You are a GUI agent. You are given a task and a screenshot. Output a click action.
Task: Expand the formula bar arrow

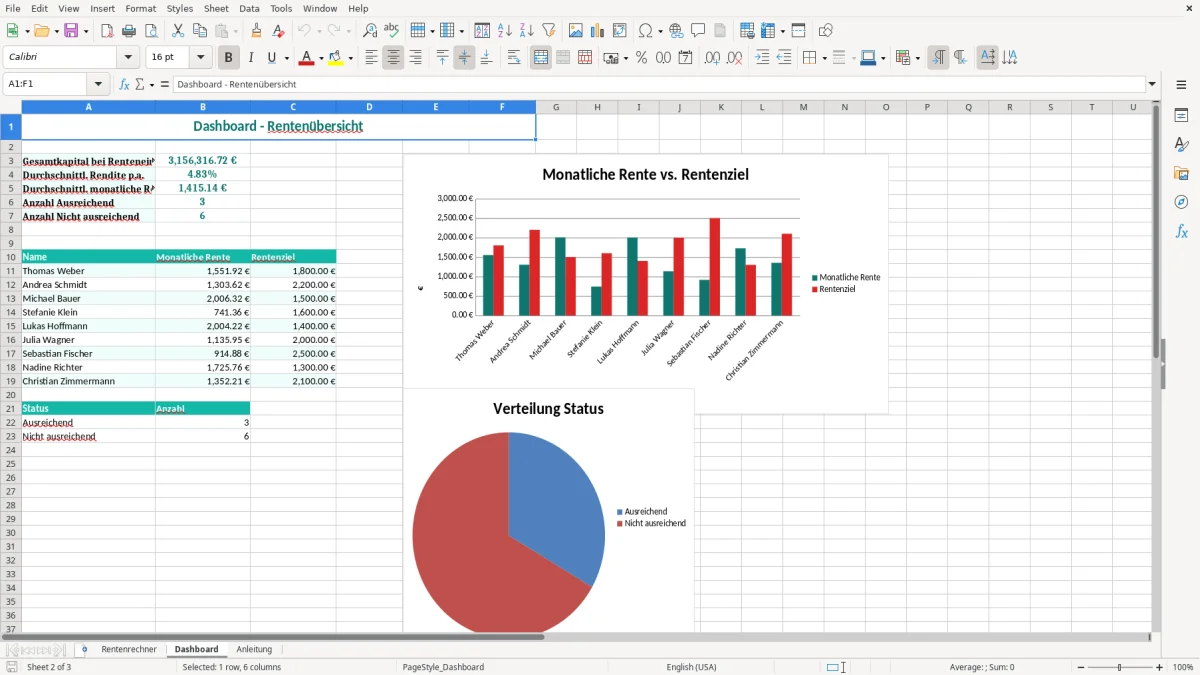[x=1152, y=85]
